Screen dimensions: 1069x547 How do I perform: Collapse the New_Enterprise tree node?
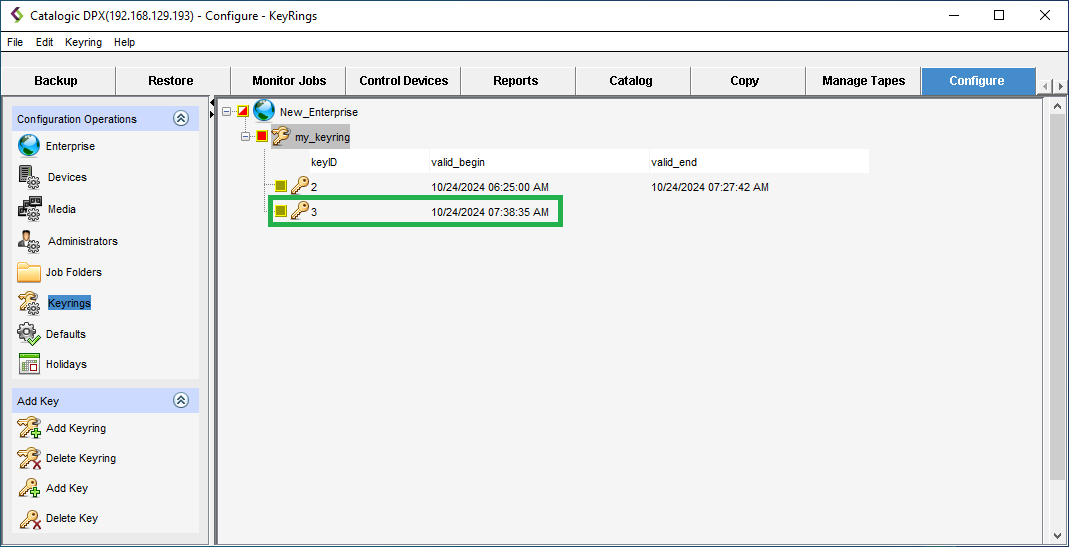coord(227,112)
